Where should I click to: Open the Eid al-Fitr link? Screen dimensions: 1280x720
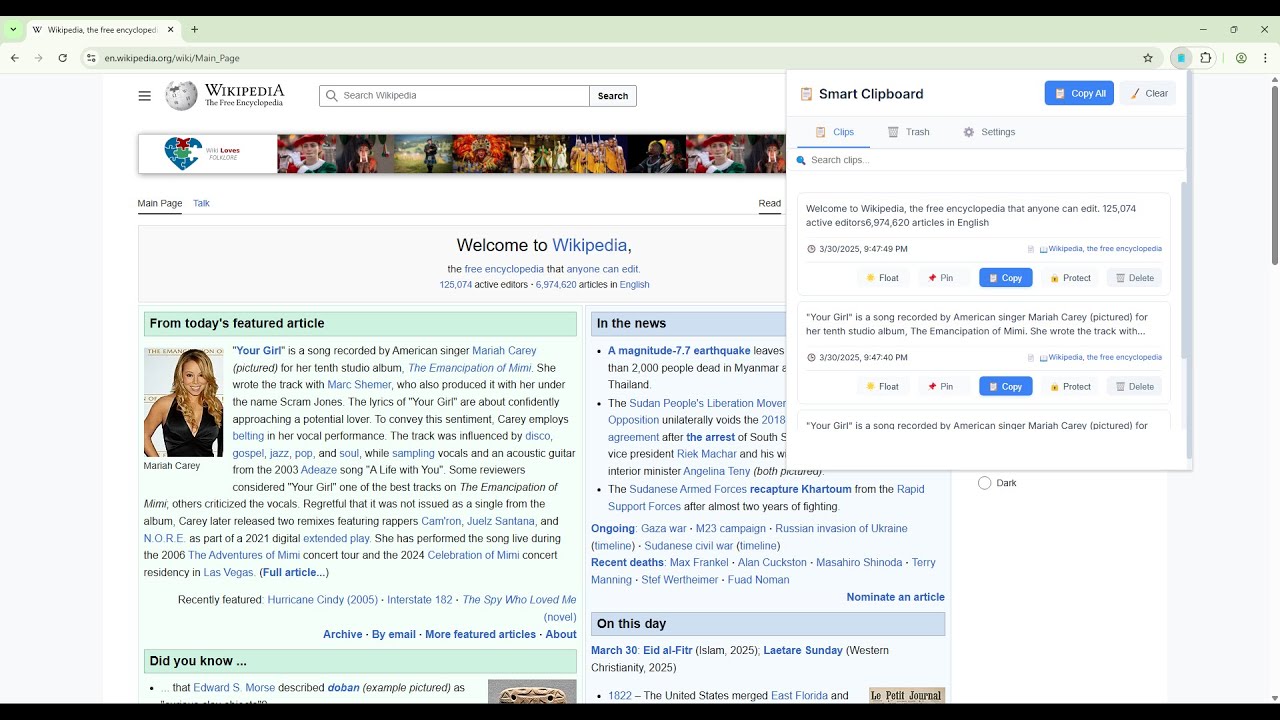[668, 651]
